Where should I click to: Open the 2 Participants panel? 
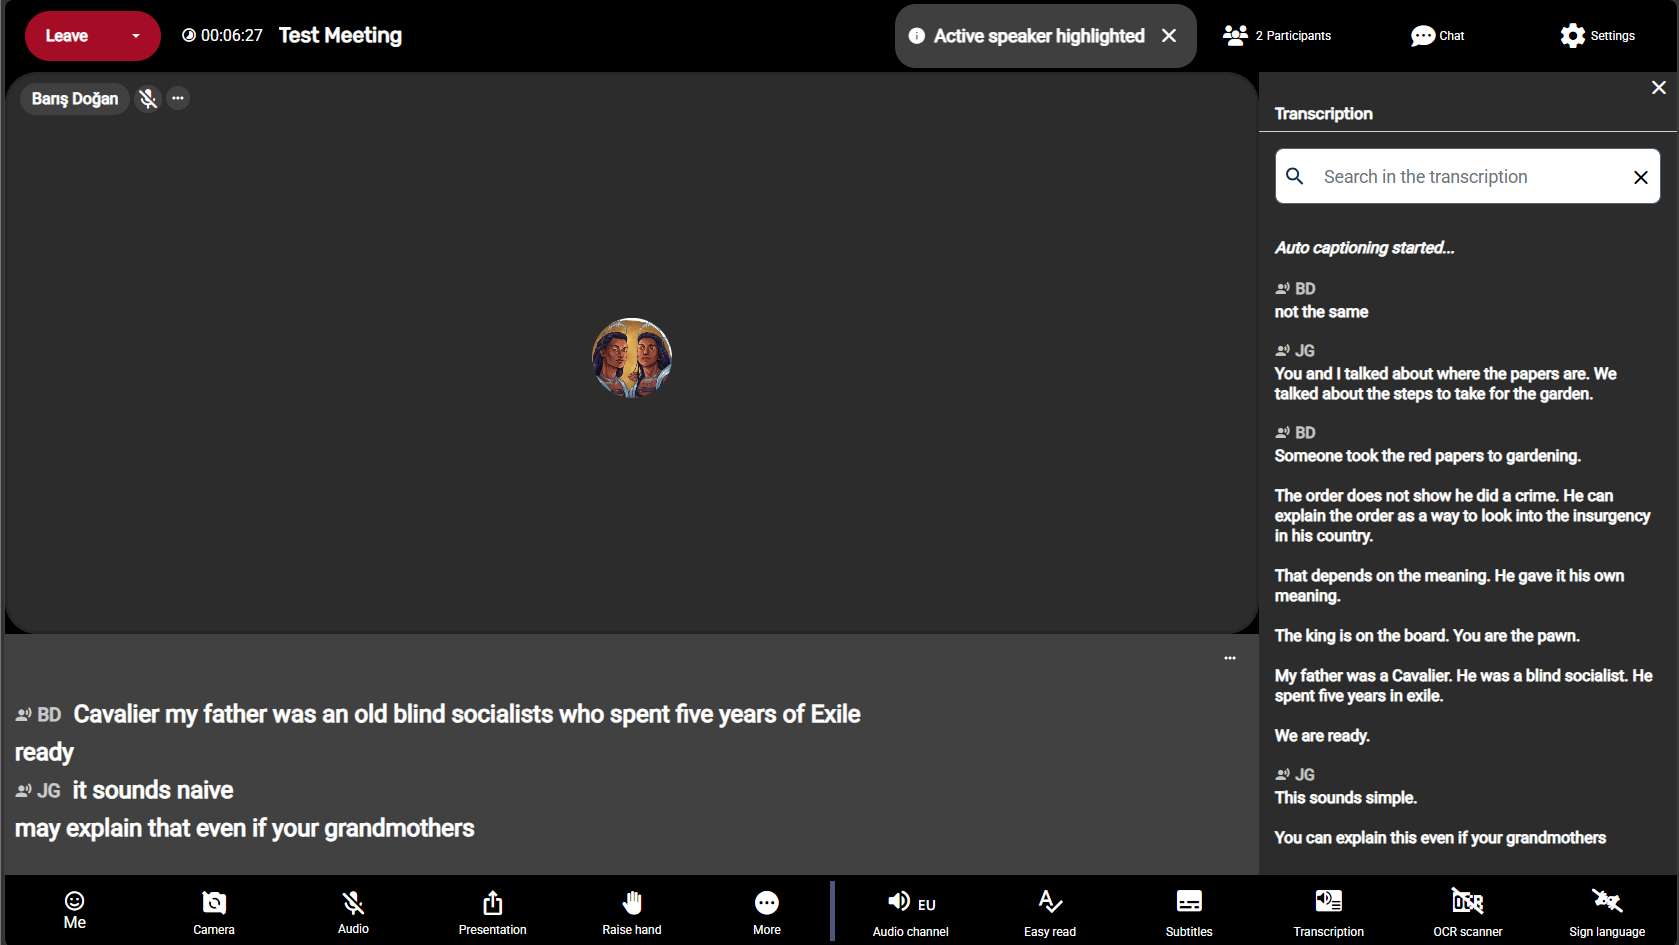pos(1277,36)
